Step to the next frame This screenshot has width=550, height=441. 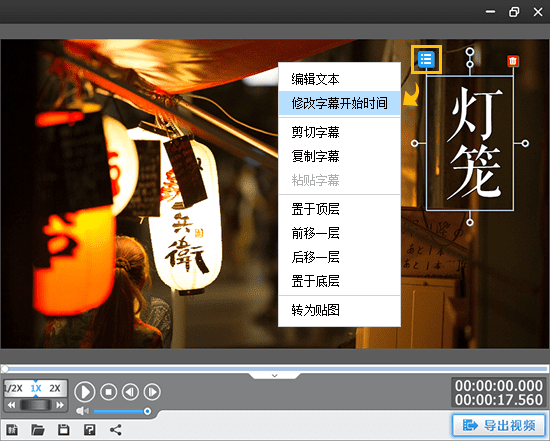pyautogui.click(x=152, y=392)
